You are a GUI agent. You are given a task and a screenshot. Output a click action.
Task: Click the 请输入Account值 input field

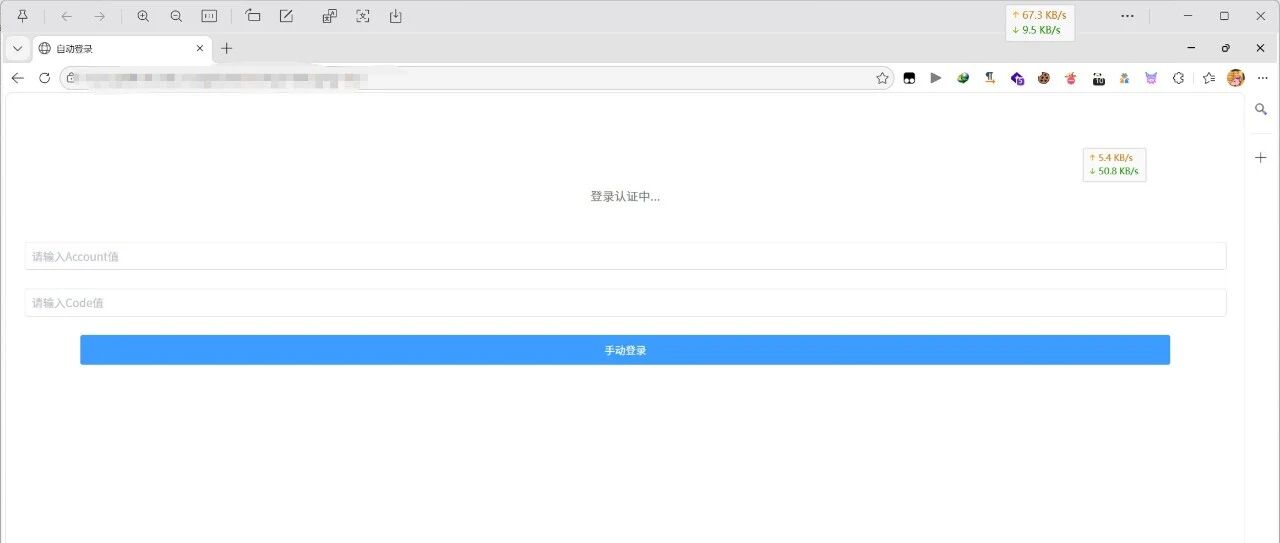click(625, 256)
